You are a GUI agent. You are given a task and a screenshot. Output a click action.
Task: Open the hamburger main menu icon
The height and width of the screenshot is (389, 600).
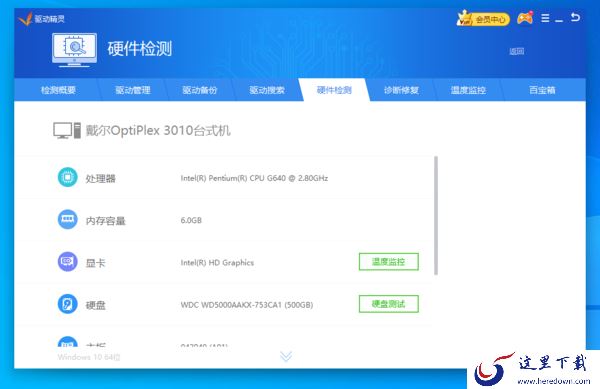545,18
